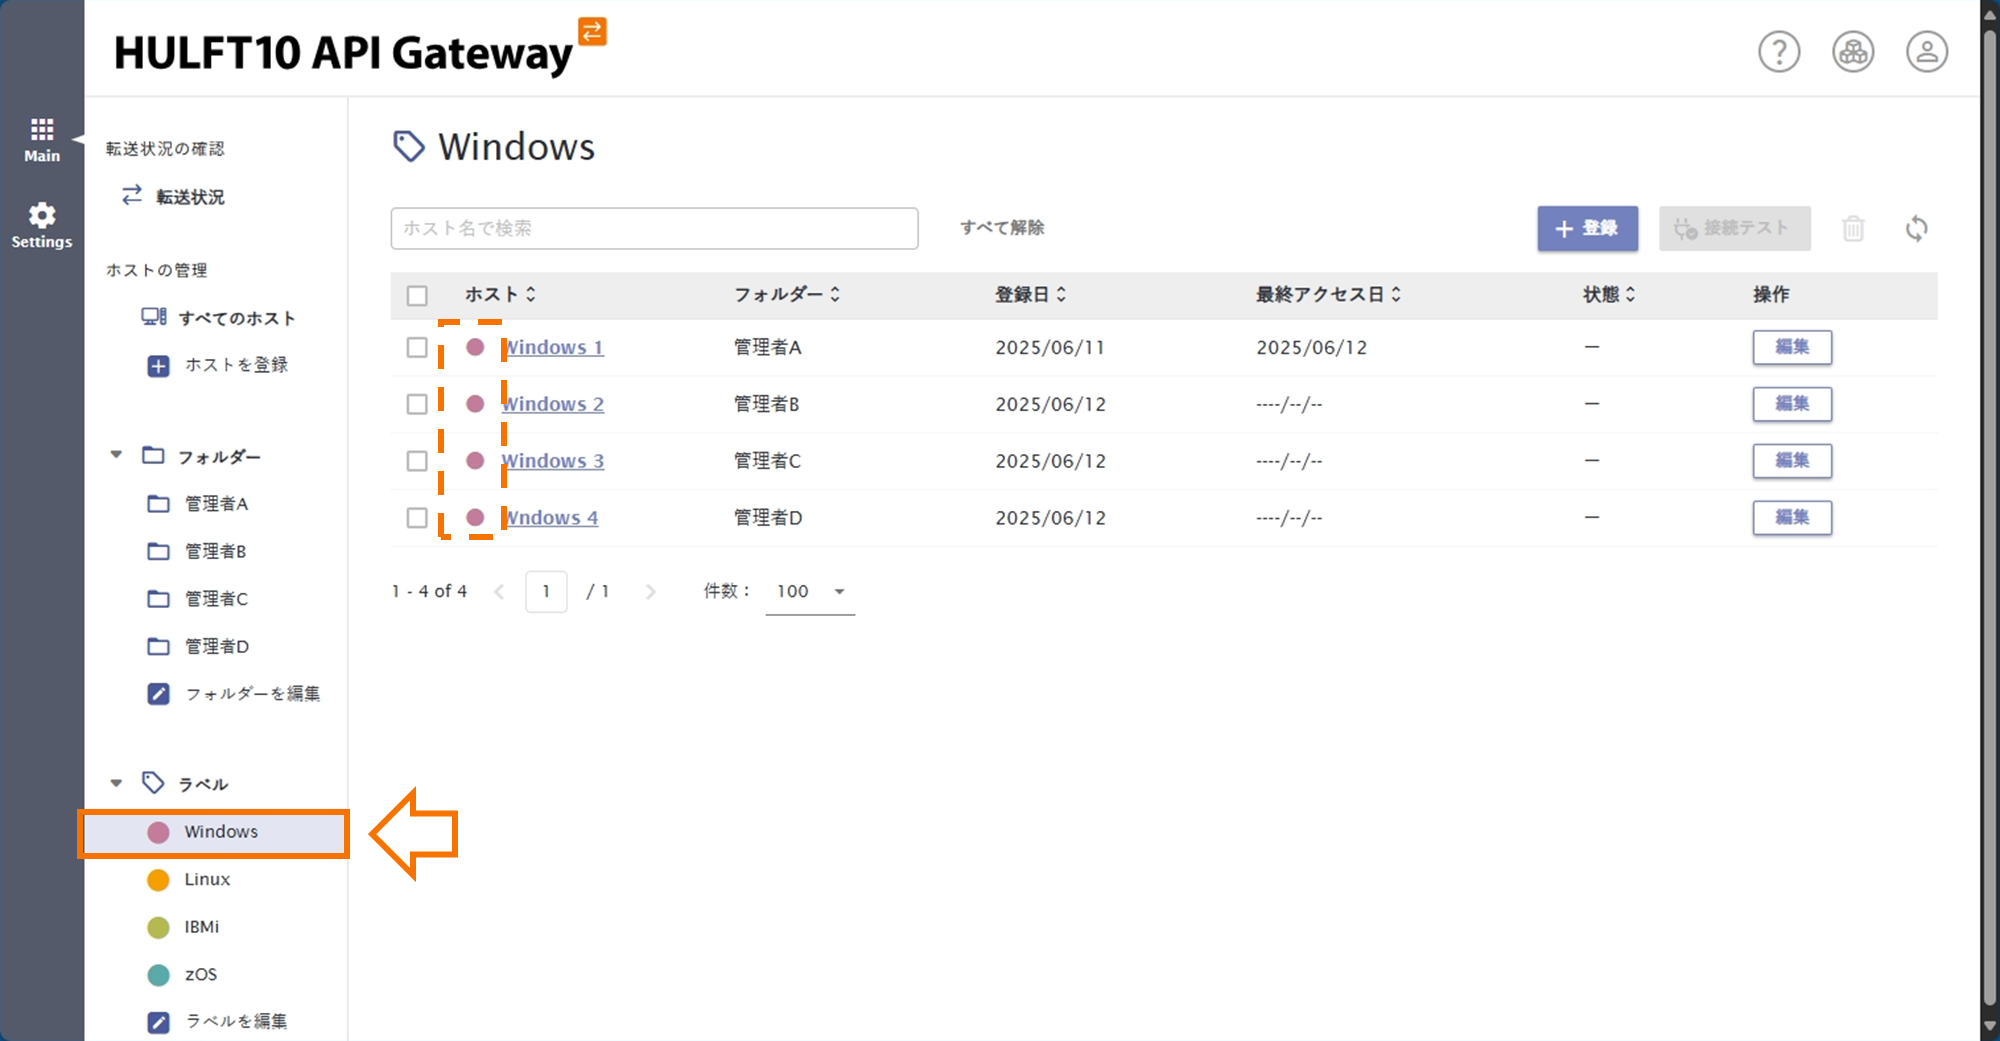Viewport: 2000px width, 1041px height.
Task: Click the Windows label color dot in sidebar
Action: (158, 833)
